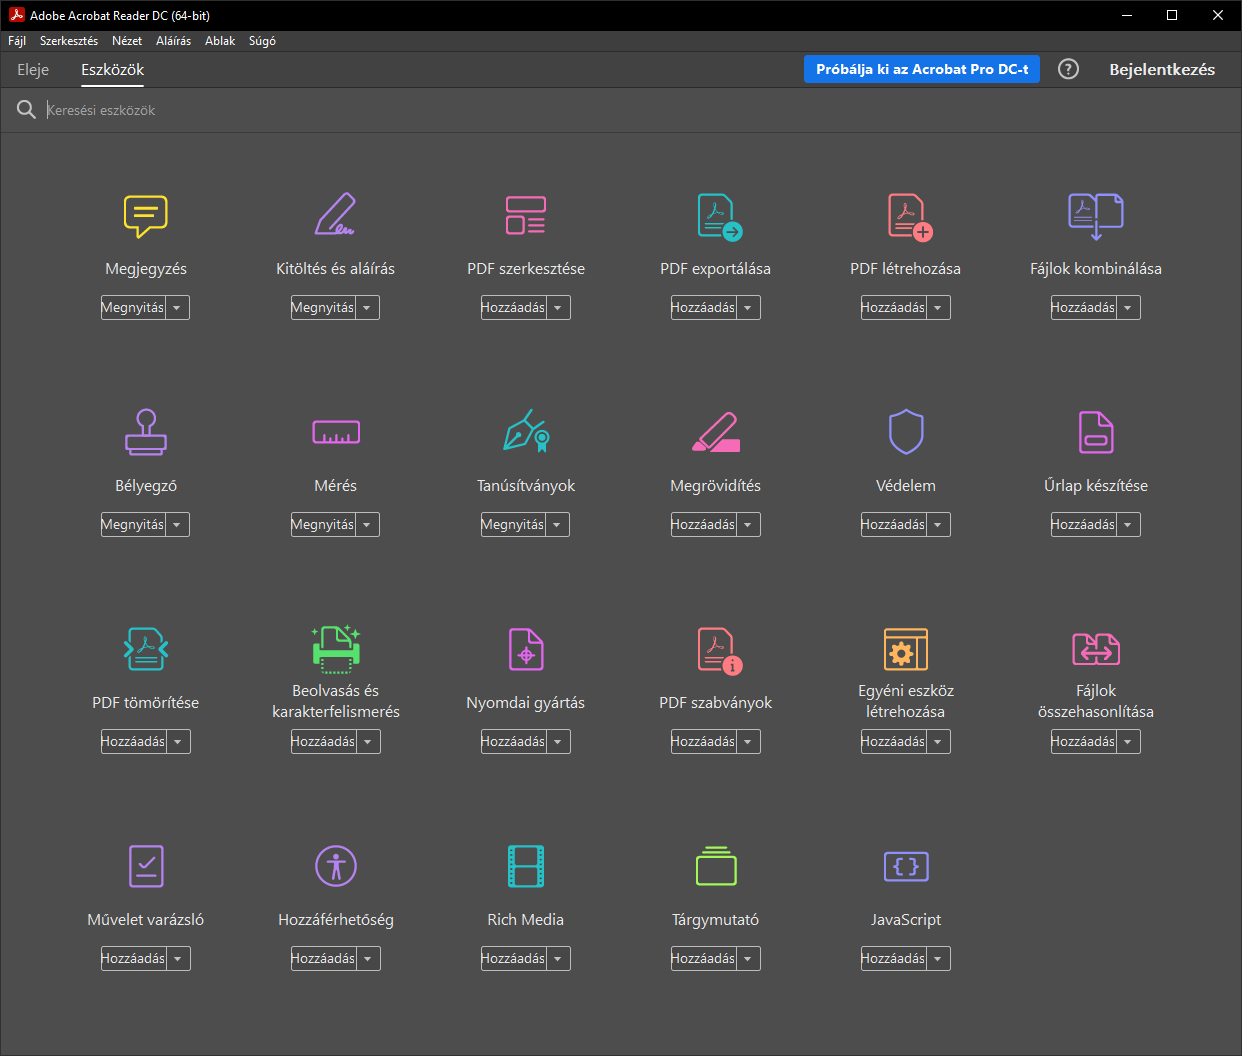Click the PDF tömörítése compress icon
This screenshot has width=1242, height=1056.
tap(146, 649)
